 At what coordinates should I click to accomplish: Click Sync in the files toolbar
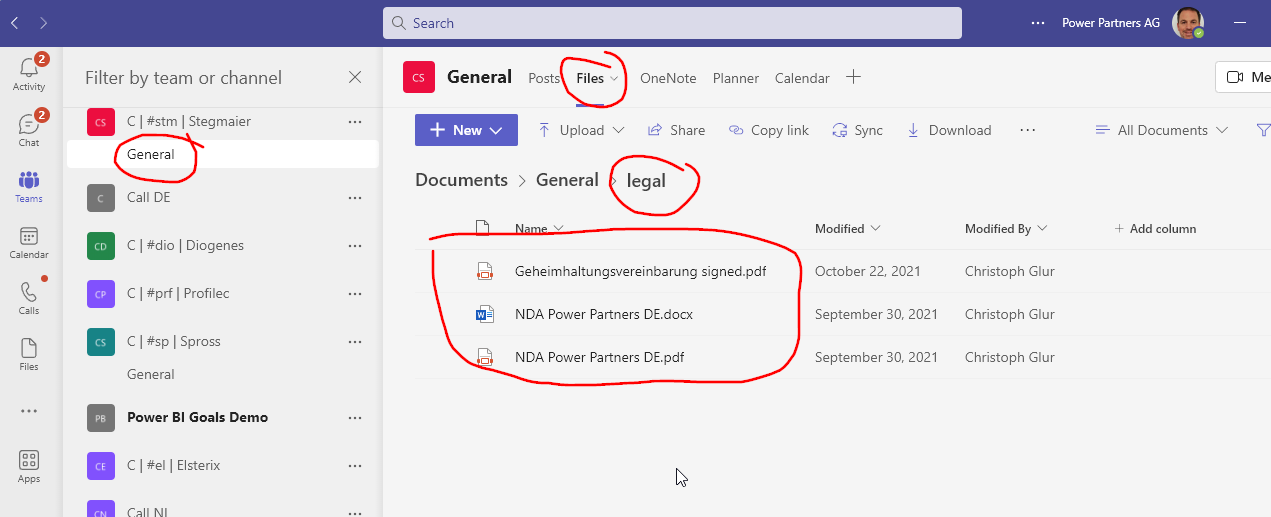(x=857, y=130)
